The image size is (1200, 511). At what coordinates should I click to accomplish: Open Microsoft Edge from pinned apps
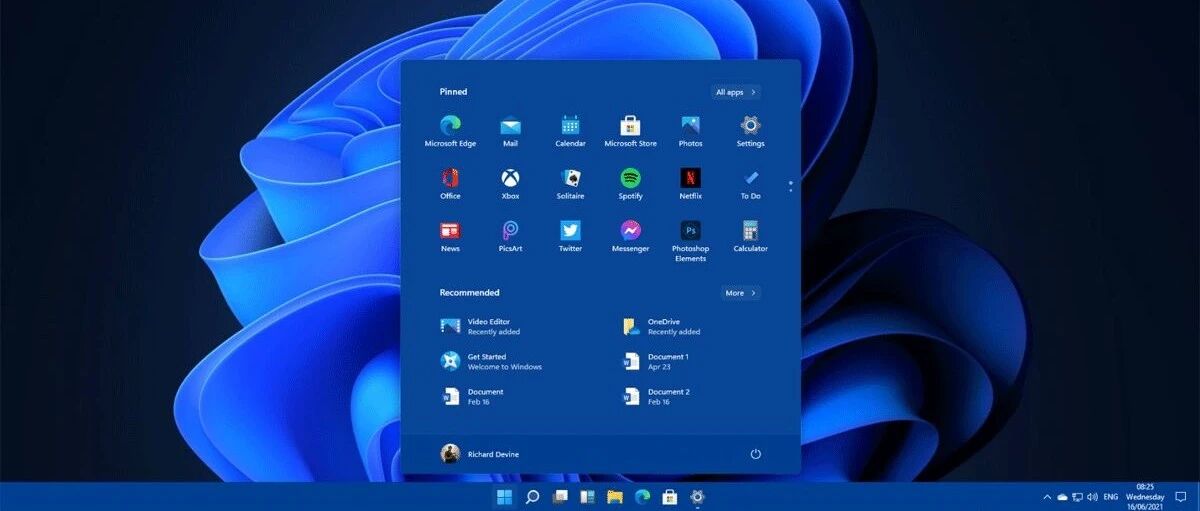point(450,131)
